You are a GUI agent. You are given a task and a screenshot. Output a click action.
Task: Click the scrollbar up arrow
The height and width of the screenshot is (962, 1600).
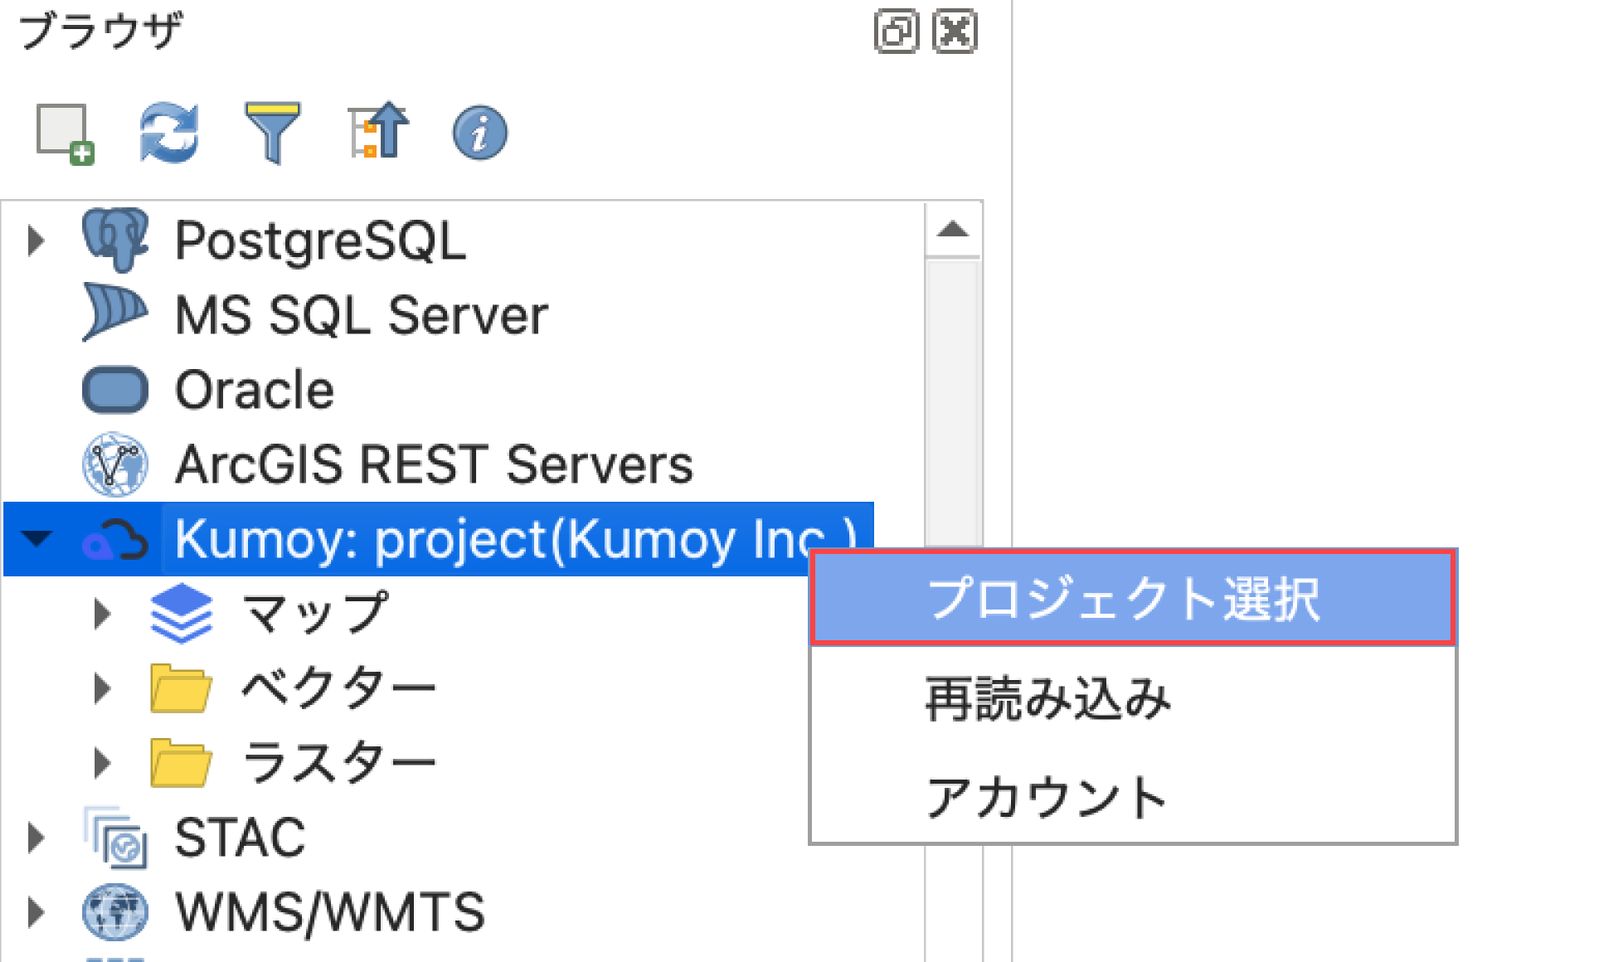[953, 230]
